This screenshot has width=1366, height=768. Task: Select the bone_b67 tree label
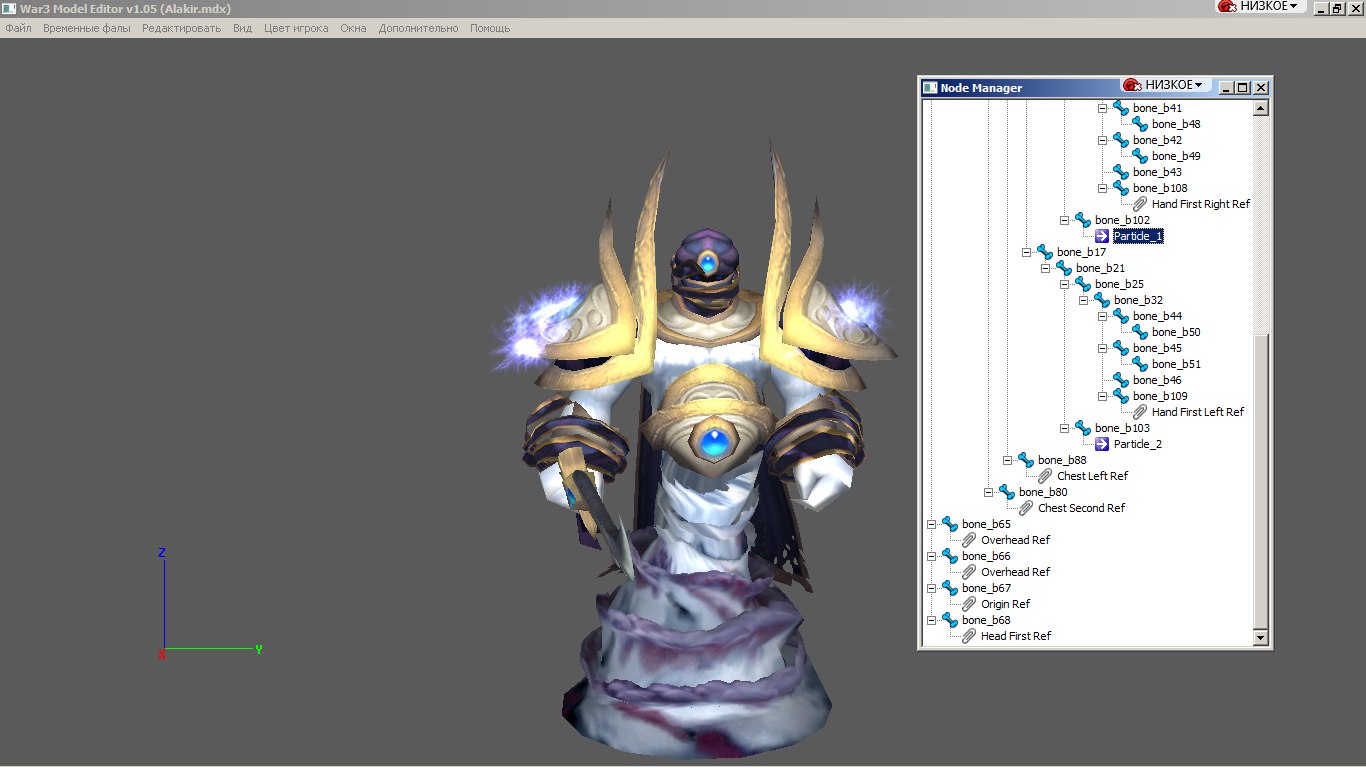click(986, 588)
